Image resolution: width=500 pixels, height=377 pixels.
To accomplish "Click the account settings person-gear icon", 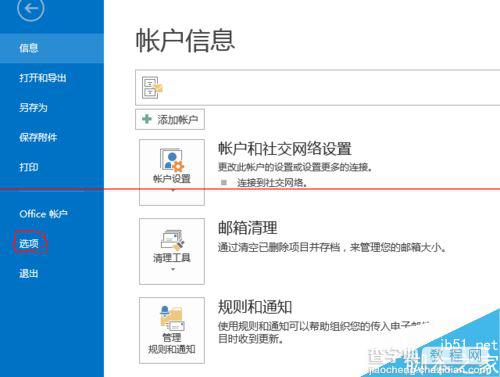I will (x=172, y=160).
